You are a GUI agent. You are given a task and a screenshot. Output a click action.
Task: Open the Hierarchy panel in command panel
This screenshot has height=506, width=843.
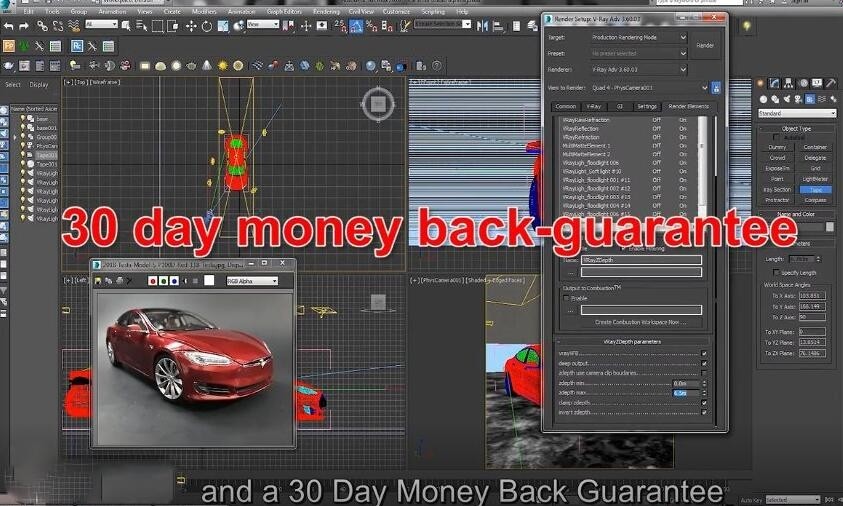tap(788, 83)
